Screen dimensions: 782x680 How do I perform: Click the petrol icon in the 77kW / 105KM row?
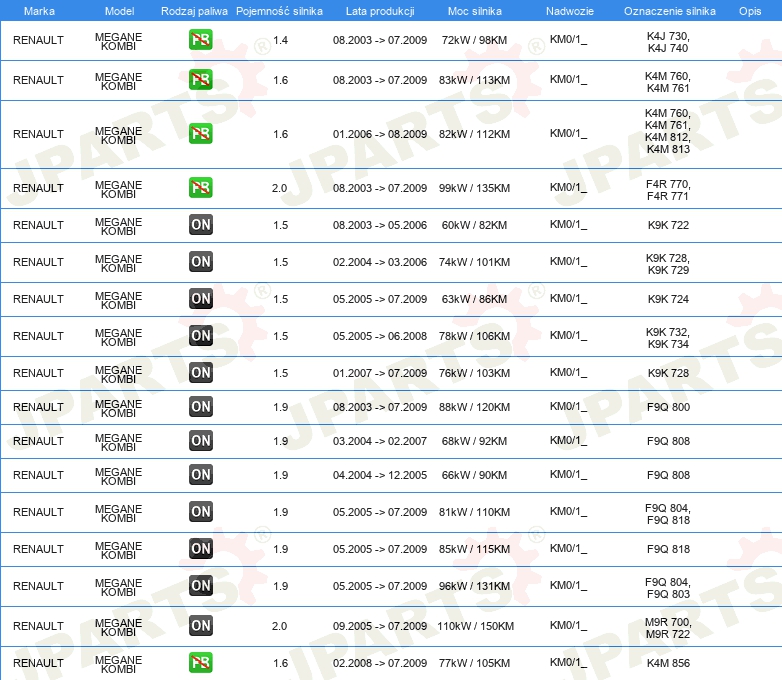pyautogui.click(x=200, y=663)
